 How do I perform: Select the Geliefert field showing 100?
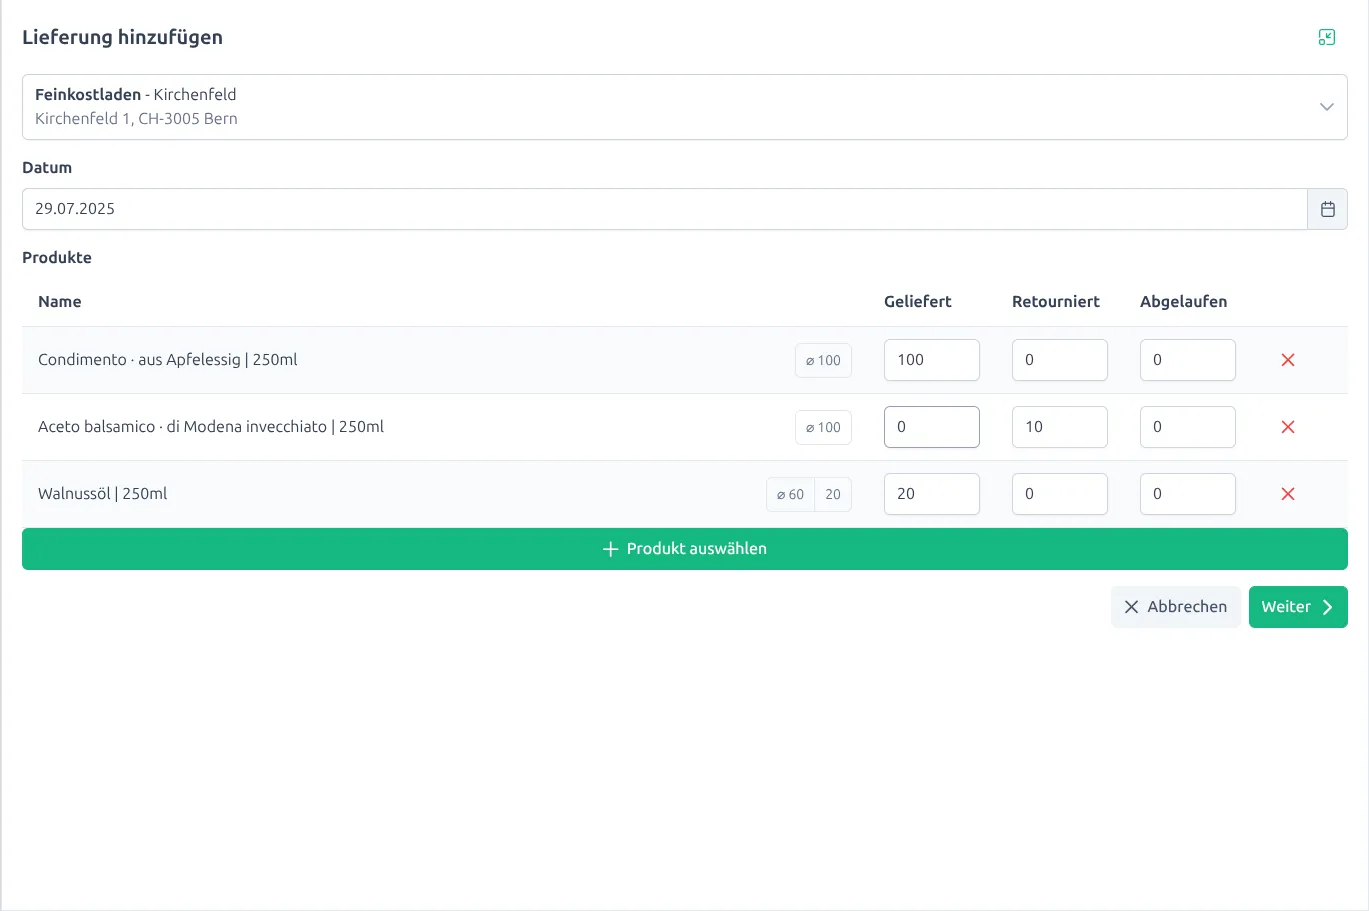(x=931, y=360)
